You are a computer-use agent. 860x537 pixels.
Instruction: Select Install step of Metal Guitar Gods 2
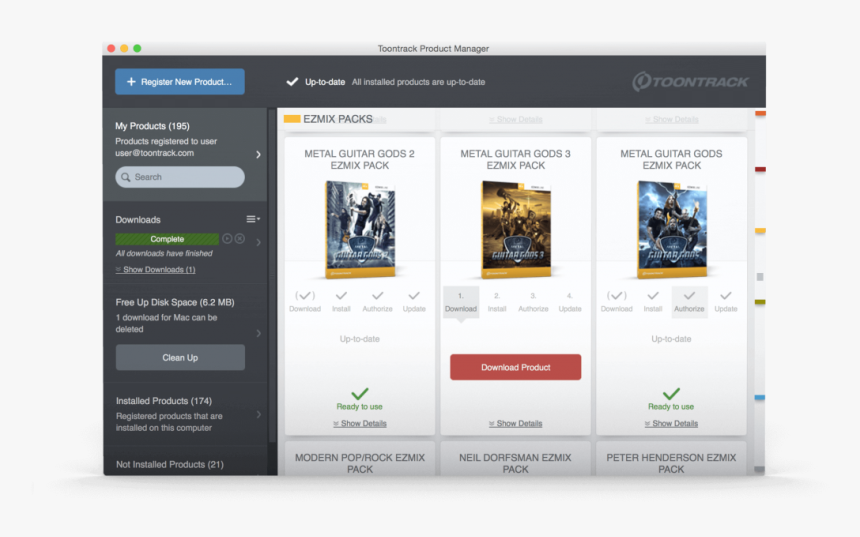(x=341, y=302)
